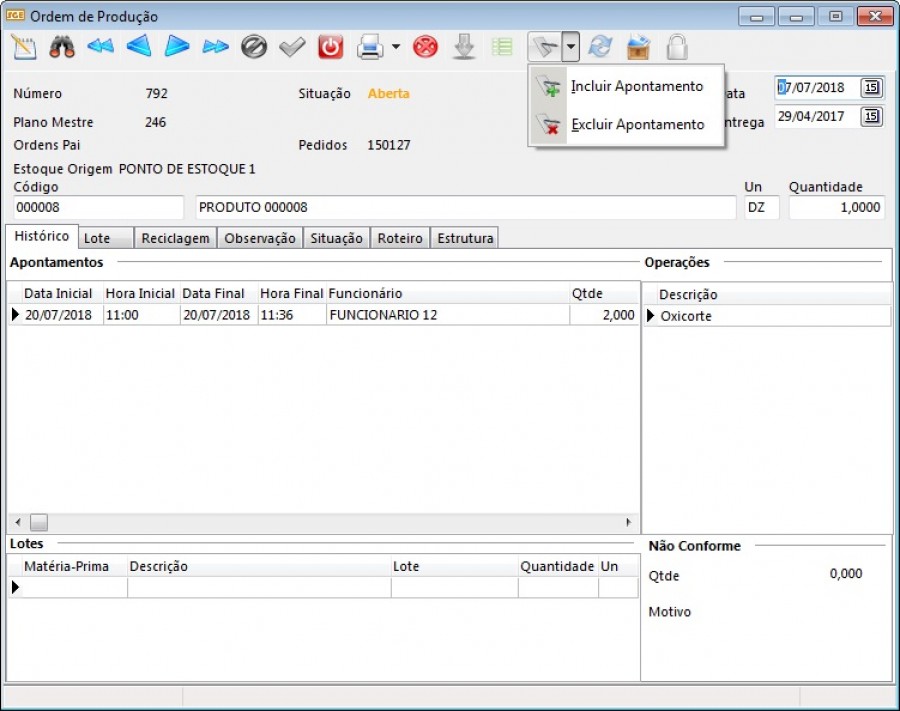Click the red power button icon
The image size is (900, 711).
(x=331, y=47)
